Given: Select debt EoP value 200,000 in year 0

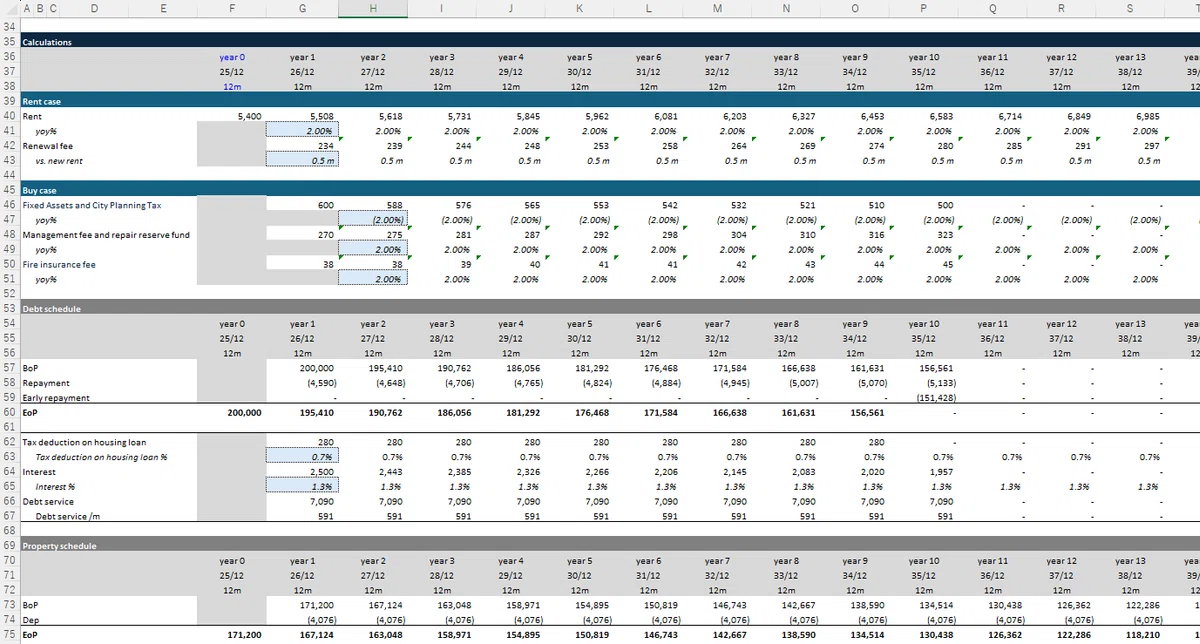Looking at the screenshot, I should (232, 412).
